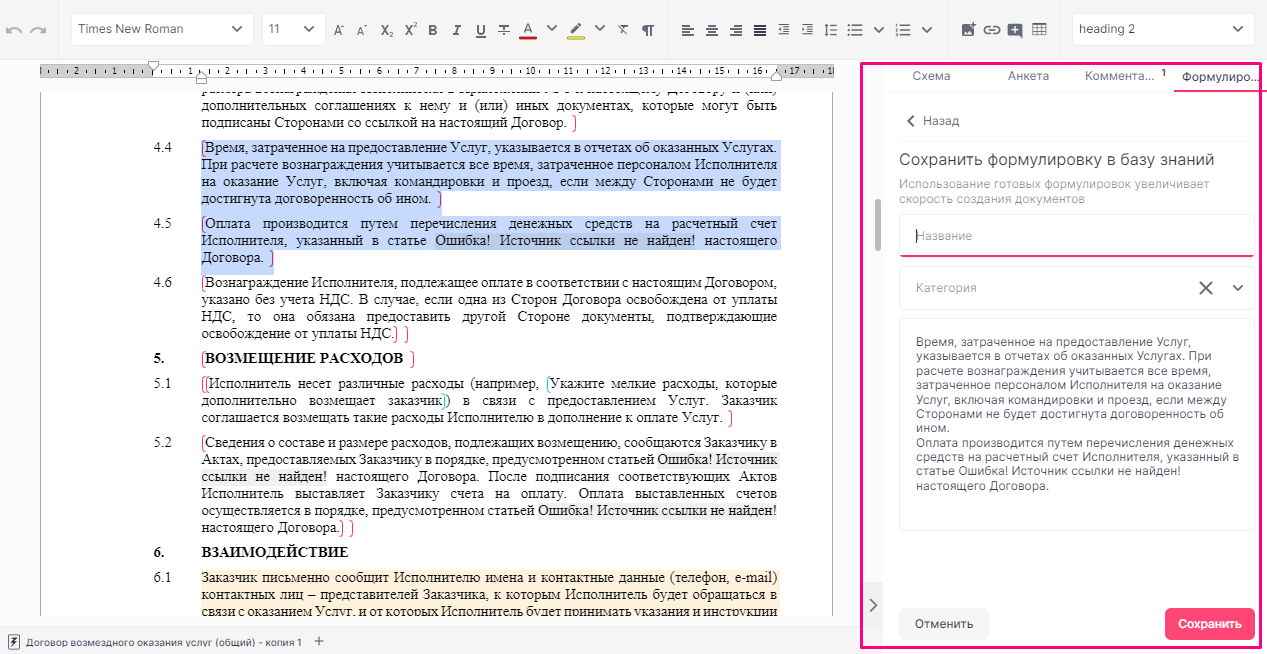The width and height of the screenshot is (1267, 654).
Task: Center-align the text
Action: 712,30
